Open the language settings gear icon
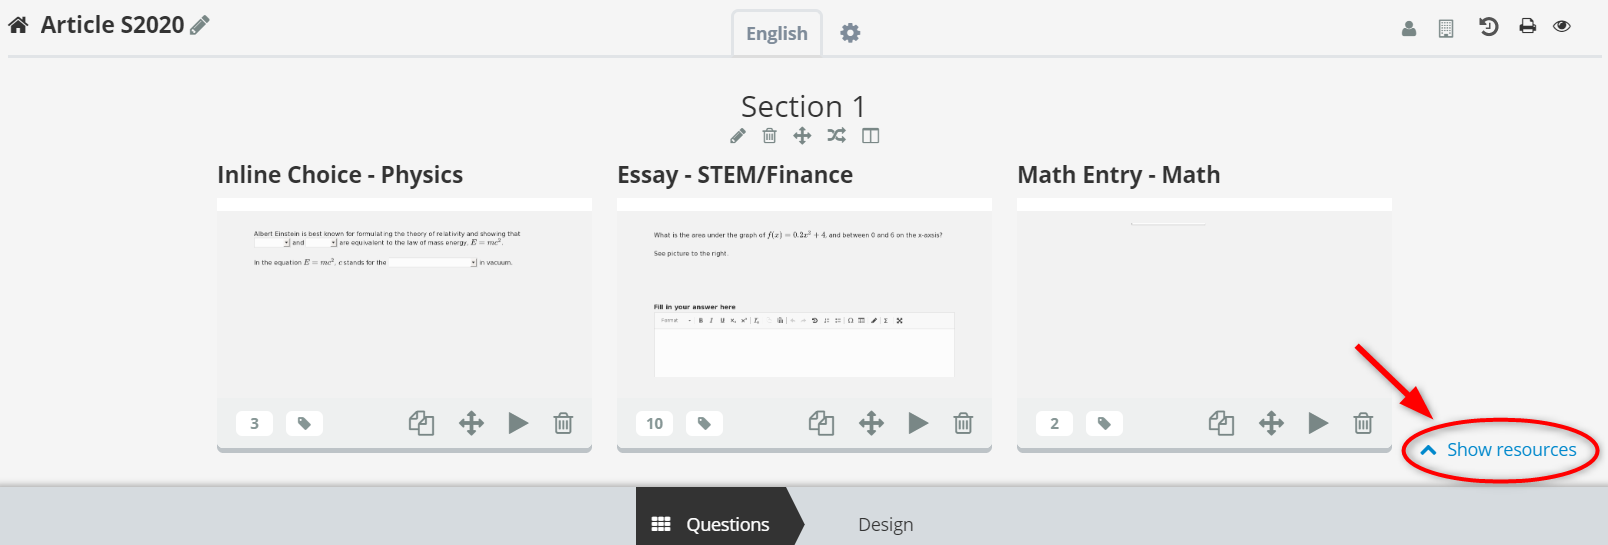This screenshot has width=1608, height=545. click(850, 33)
